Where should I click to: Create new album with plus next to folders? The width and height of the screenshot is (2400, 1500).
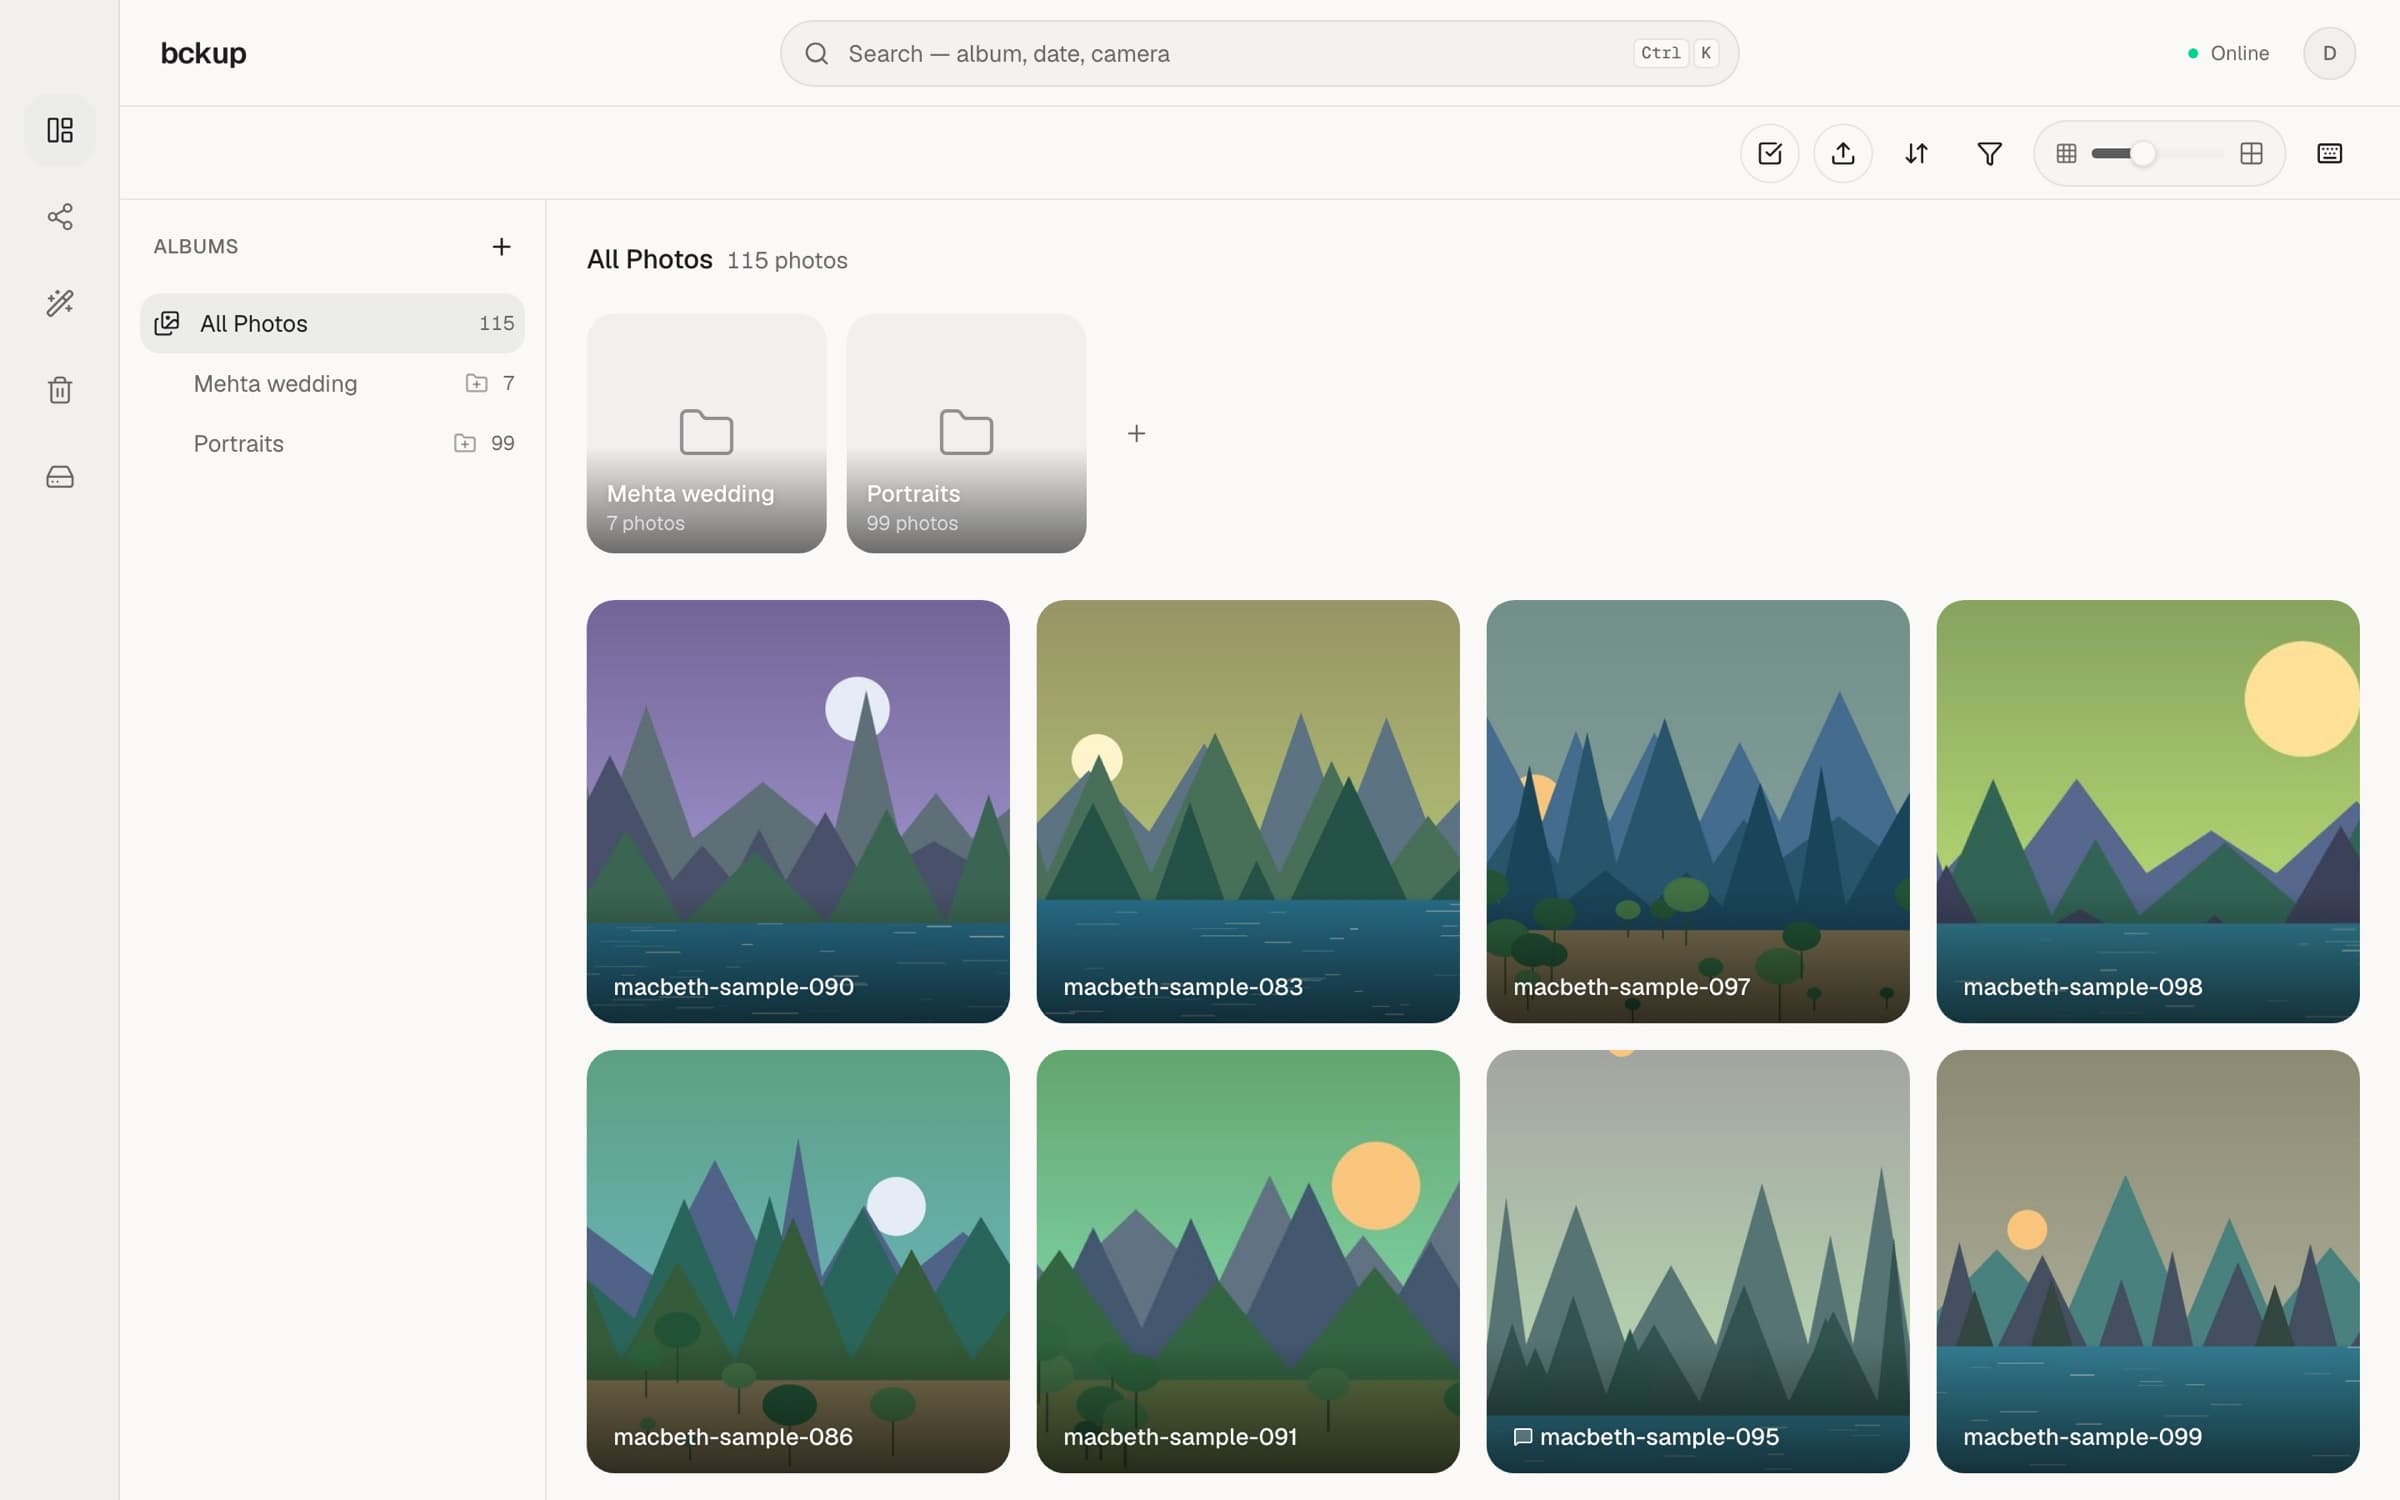pyautogui.click(x=1136, y=433)
